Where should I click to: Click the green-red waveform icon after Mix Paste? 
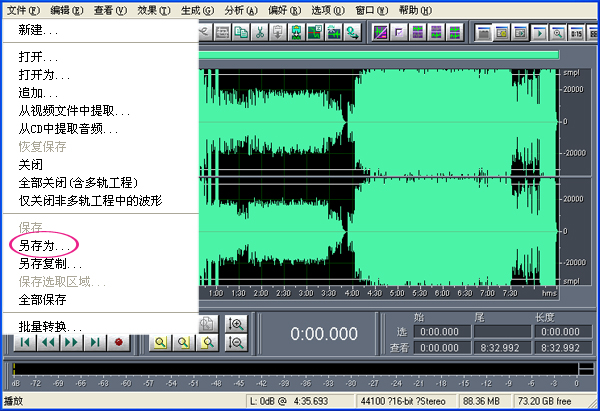click(315, 33)
